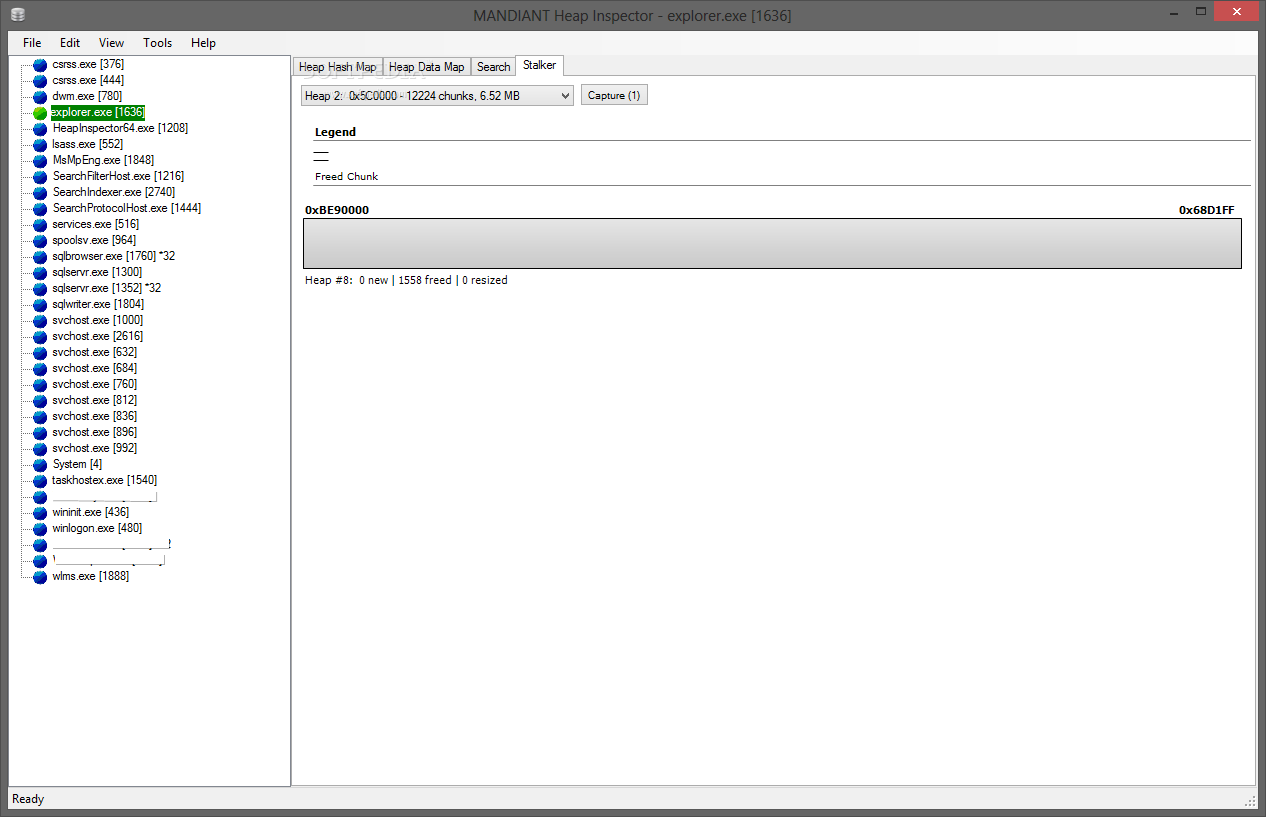
Task: Click the 'Freed Chunk' legend label
Action: [346, 177]
